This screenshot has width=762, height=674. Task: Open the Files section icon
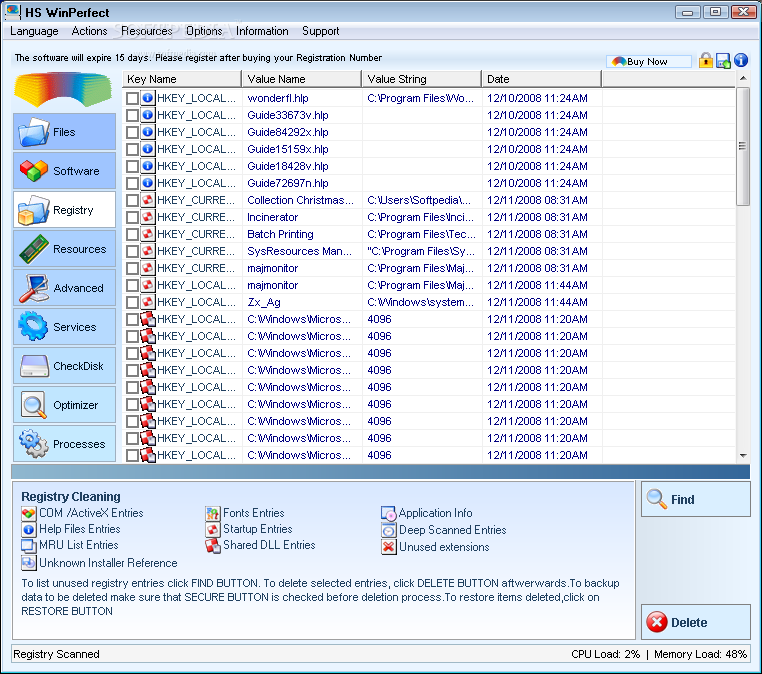(x=34, y=132)
